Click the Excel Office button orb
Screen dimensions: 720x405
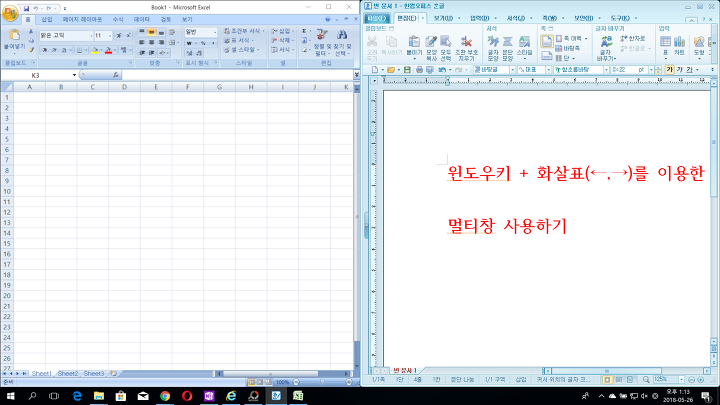pyautogui.click(x=10, y=13)
